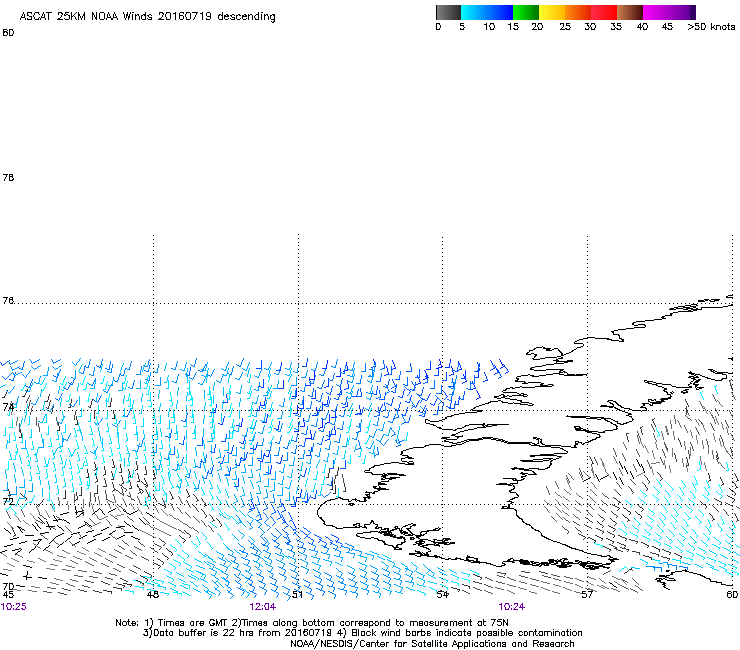Click the legend tick label '10'
Screen dimensions: 740x650
[x=489, y=26]
